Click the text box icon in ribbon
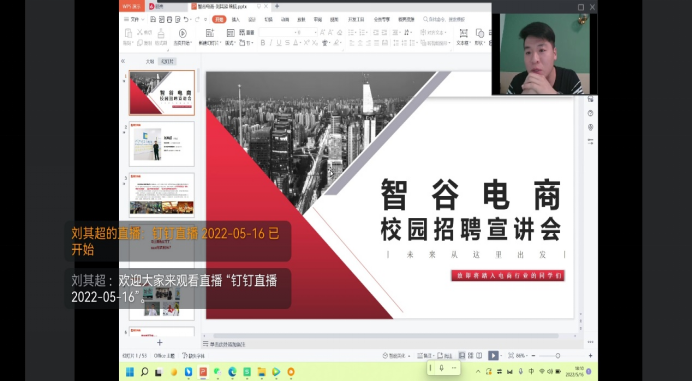This screenshot has width=693, height=381. tap(463, 33)
